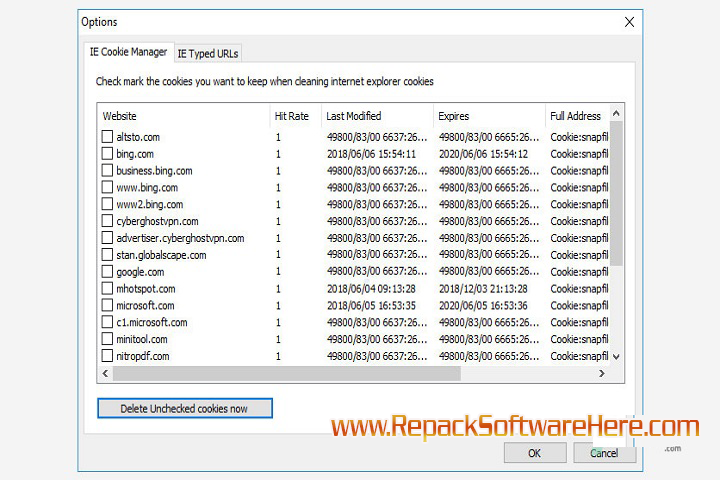The image size is (720, 480).
Task: Sort by Hit Rate column header
Action: (x=296, y=116)
